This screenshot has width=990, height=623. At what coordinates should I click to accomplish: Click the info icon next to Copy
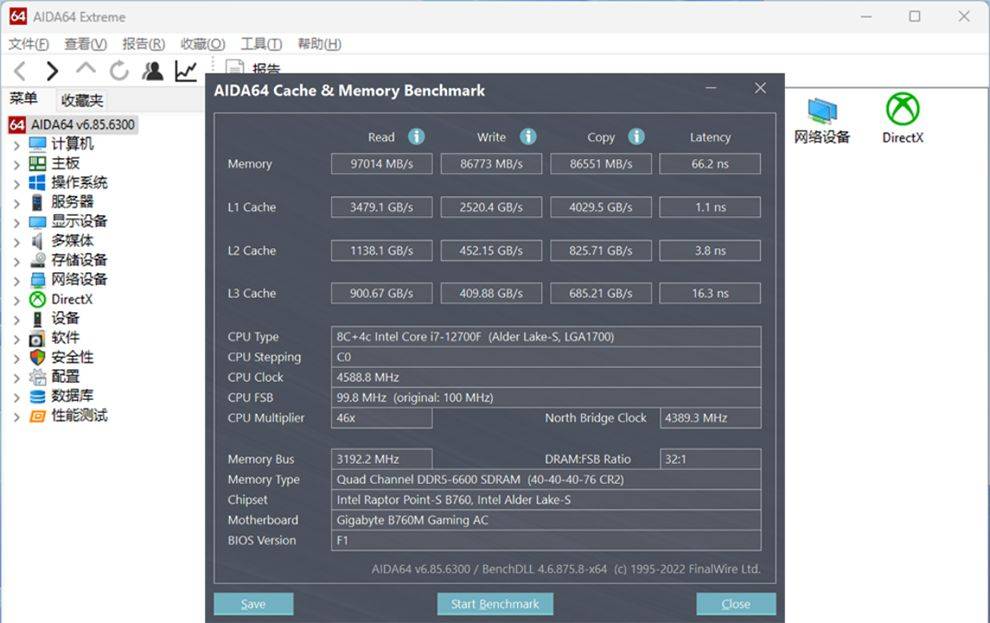636,137
